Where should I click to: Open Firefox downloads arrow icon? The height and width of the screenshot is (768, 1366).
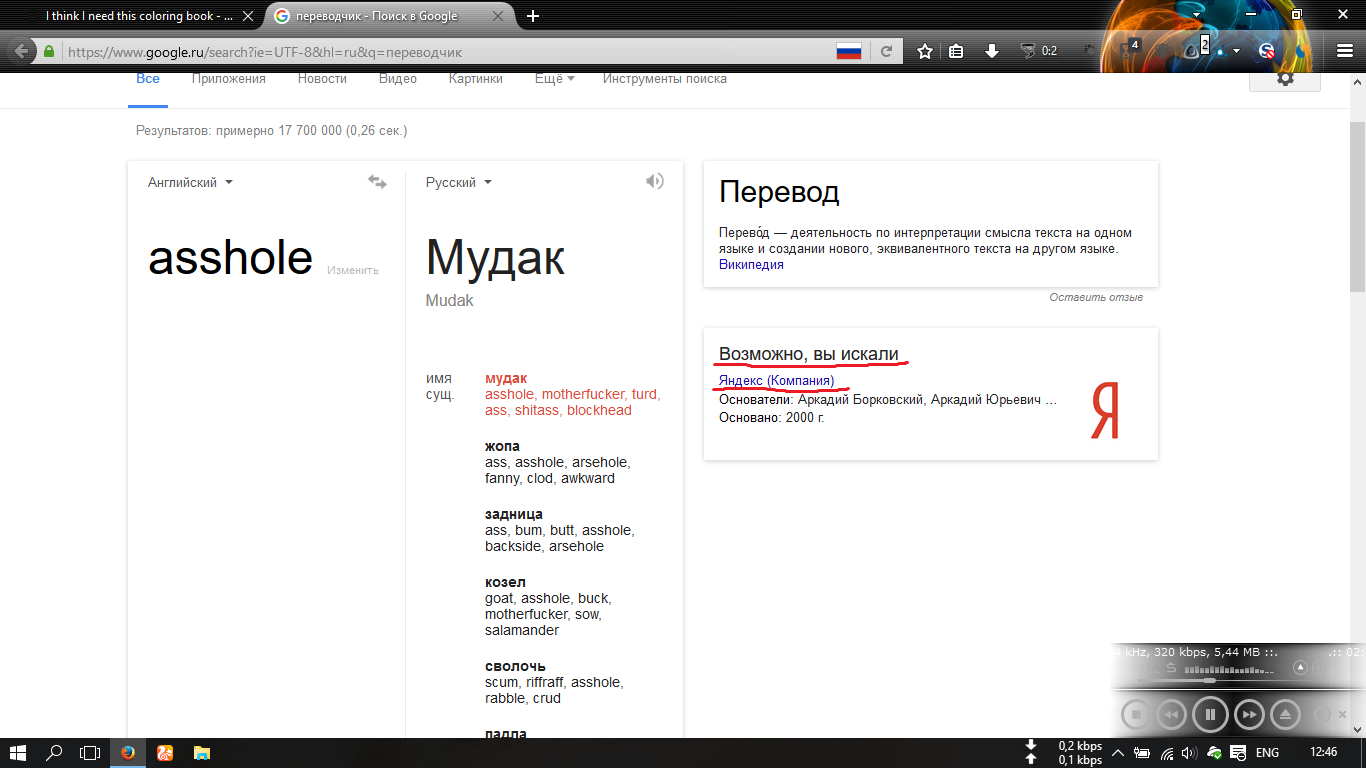[x=992, y=51]
